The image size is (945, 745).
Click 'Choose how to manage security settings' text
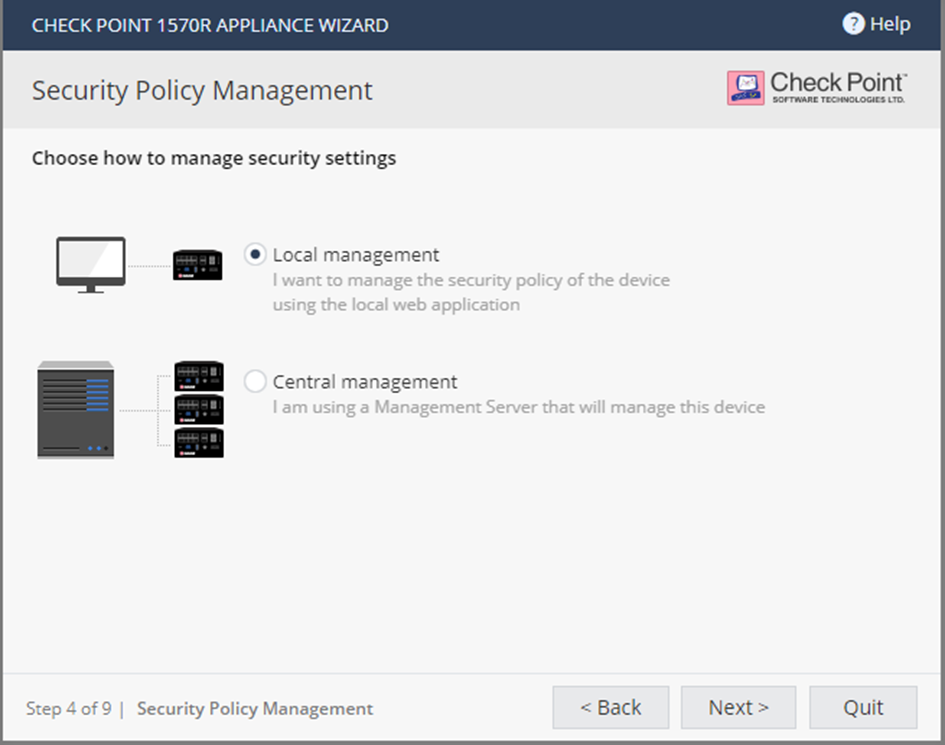214,158
